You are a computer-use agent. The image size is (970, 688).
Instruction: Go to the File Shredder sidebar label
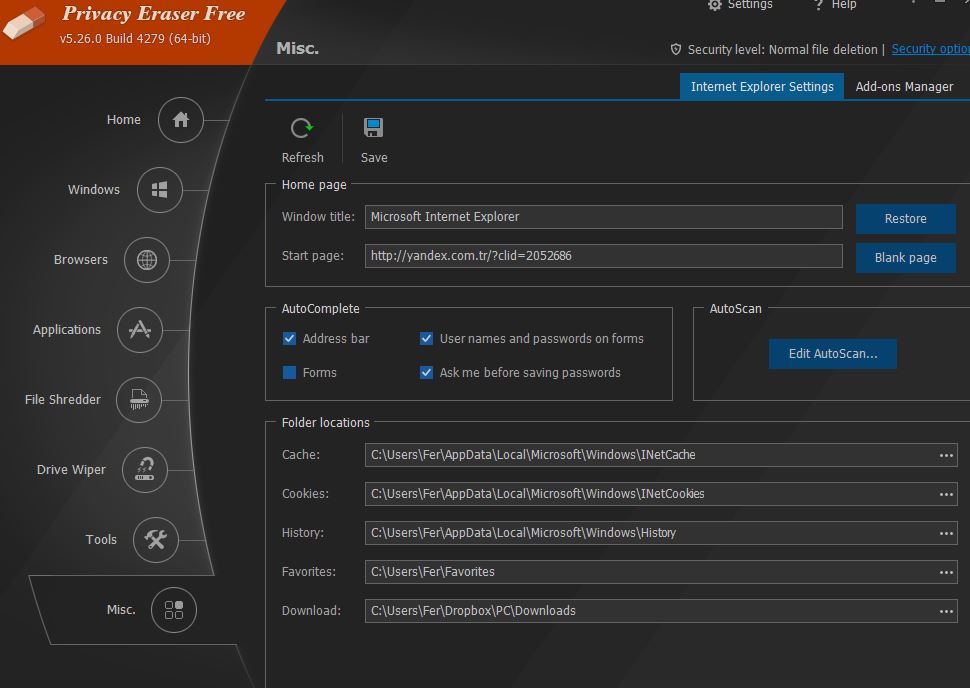[x=62, y=400]
